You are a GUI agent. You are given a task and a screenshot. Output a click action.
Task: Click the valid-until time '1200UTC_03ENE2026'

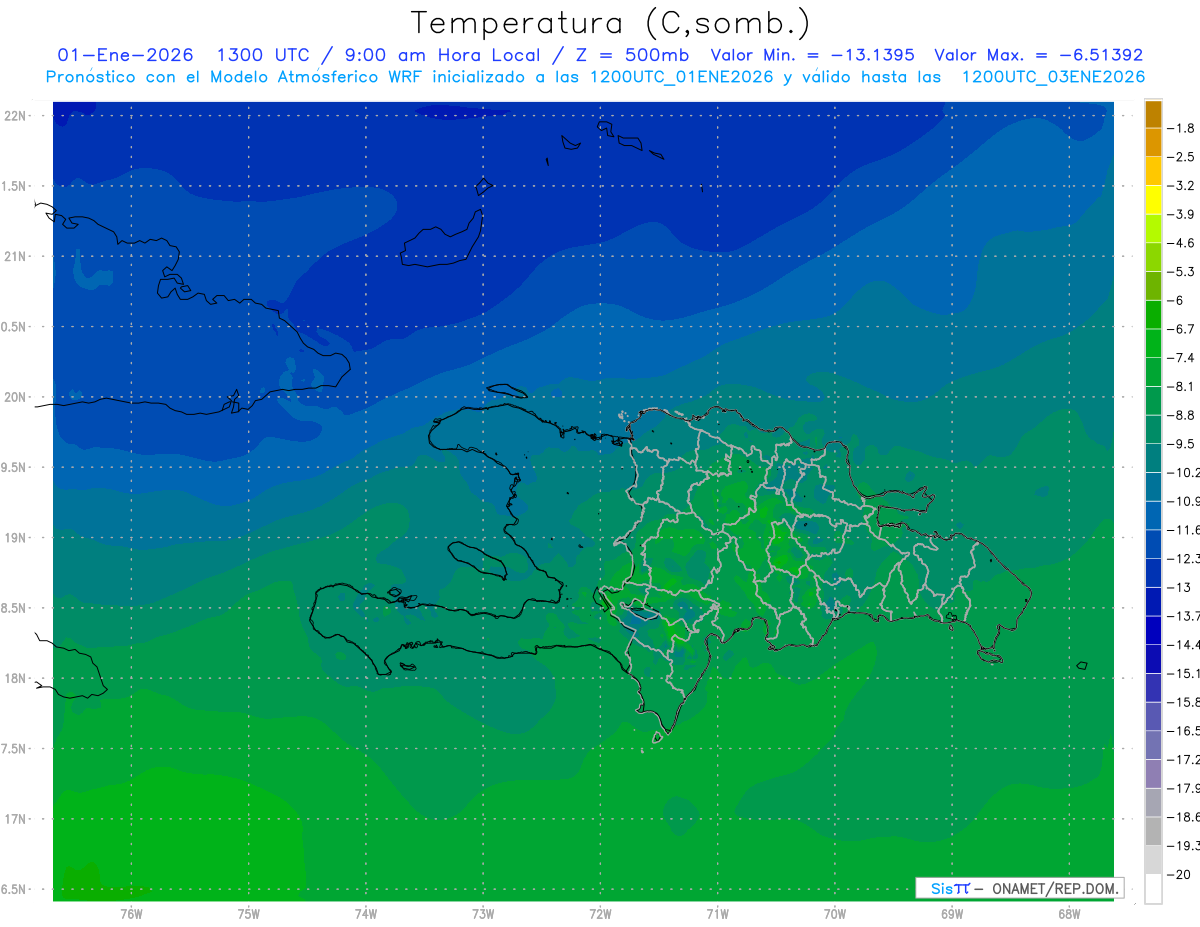coord(1053,77)
